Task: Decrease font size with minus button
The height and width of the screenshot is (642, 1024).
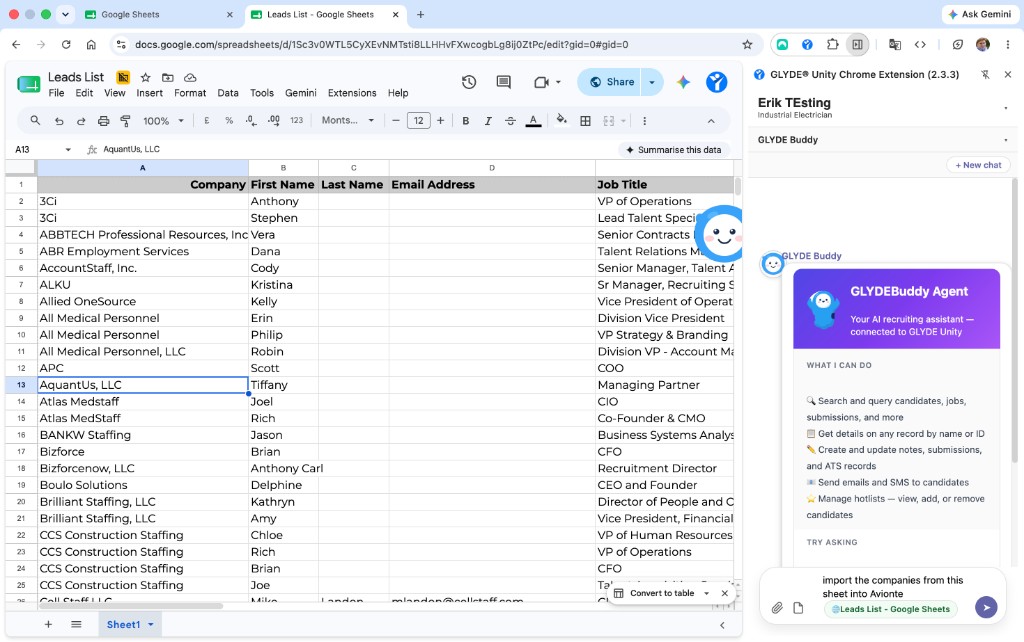Action: tap(395, 121)
